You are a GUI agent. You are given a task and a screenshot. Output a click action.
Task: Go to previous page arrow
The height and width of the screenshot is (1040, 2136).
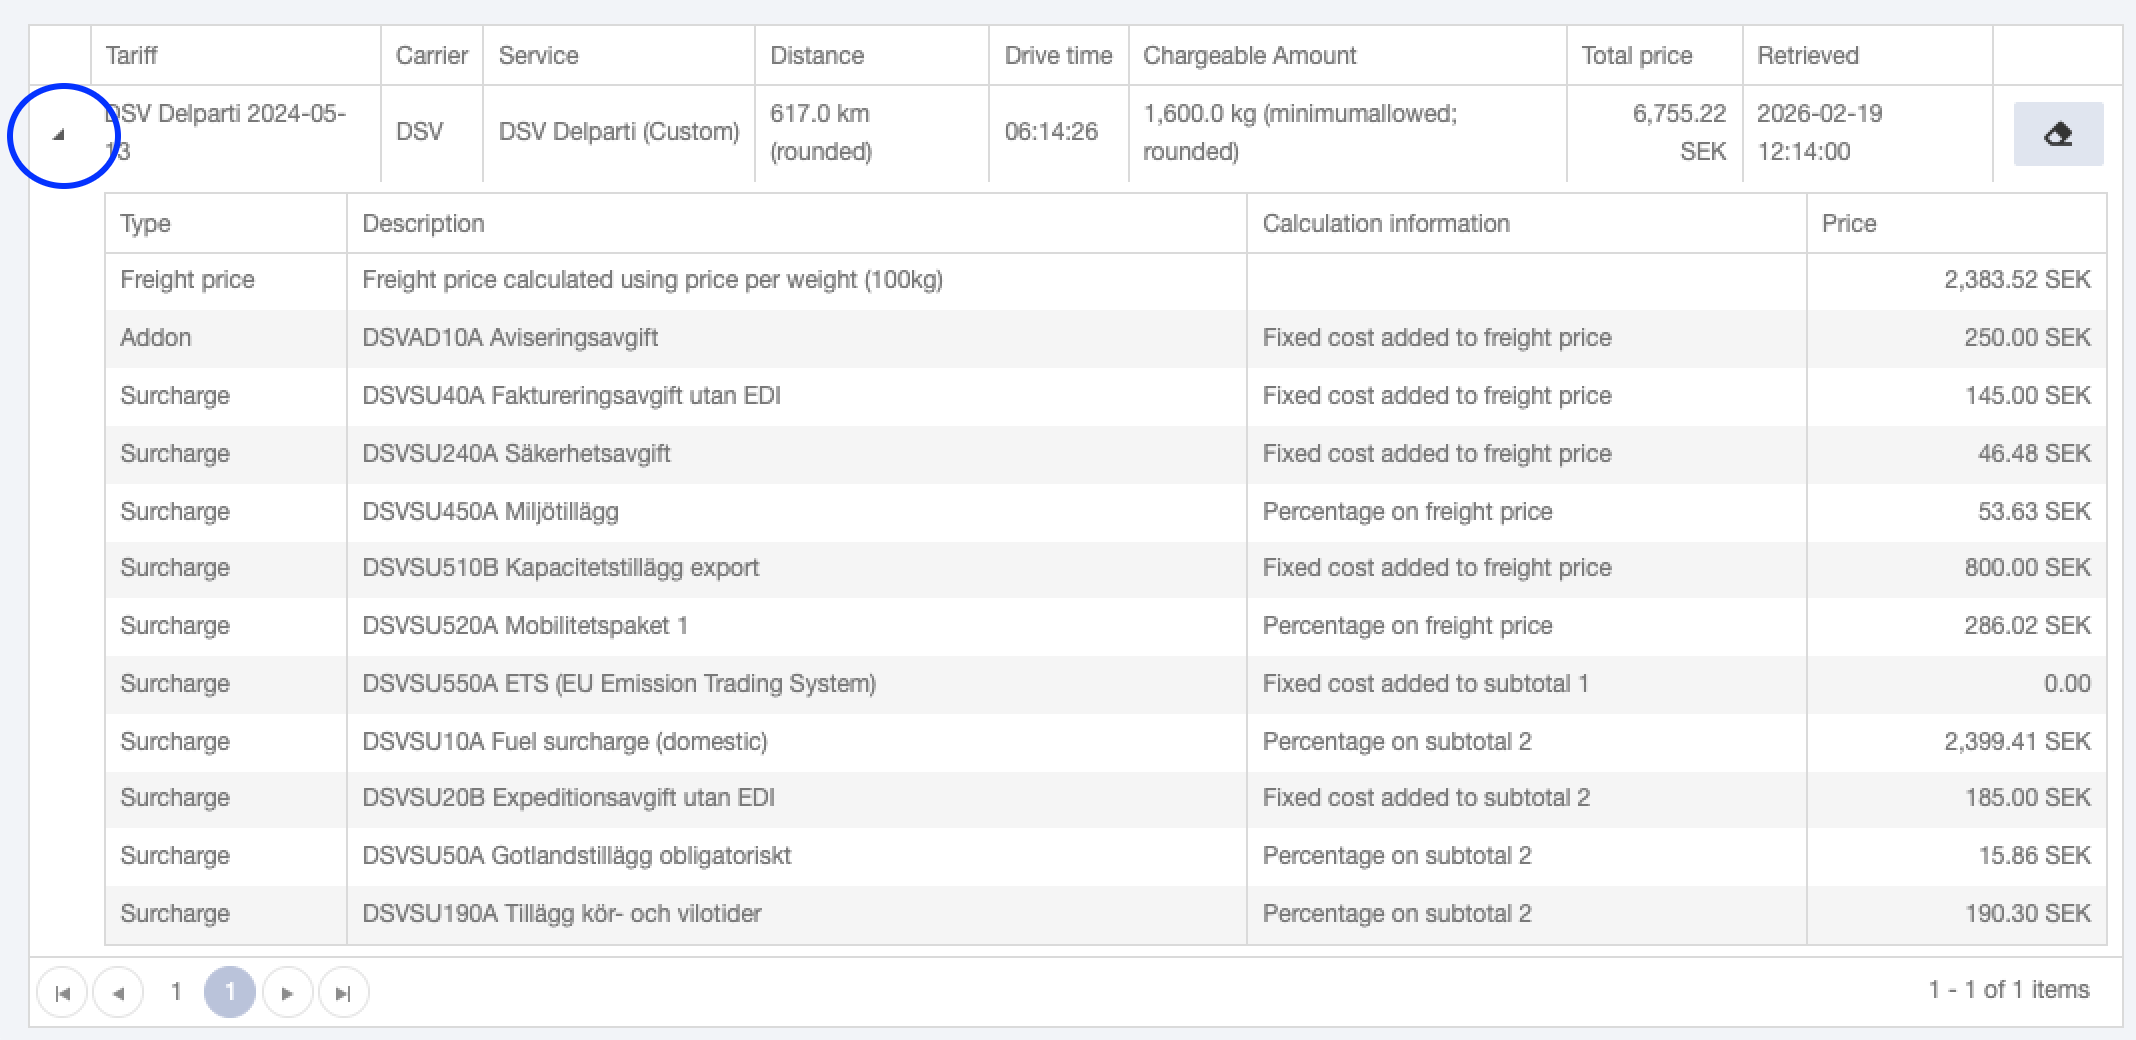118,992
